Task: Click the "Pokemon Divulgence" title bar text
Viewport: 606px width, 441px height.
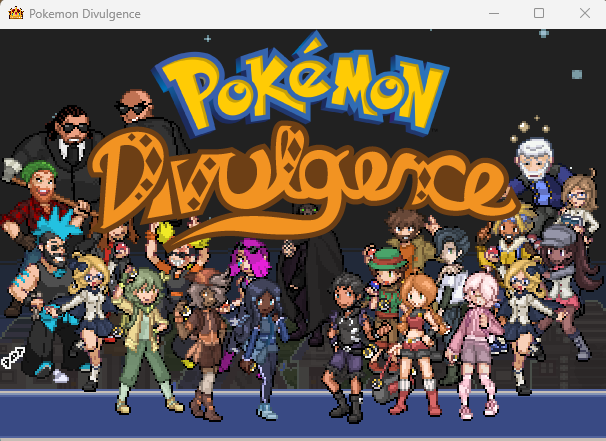Action: (85, 14)
